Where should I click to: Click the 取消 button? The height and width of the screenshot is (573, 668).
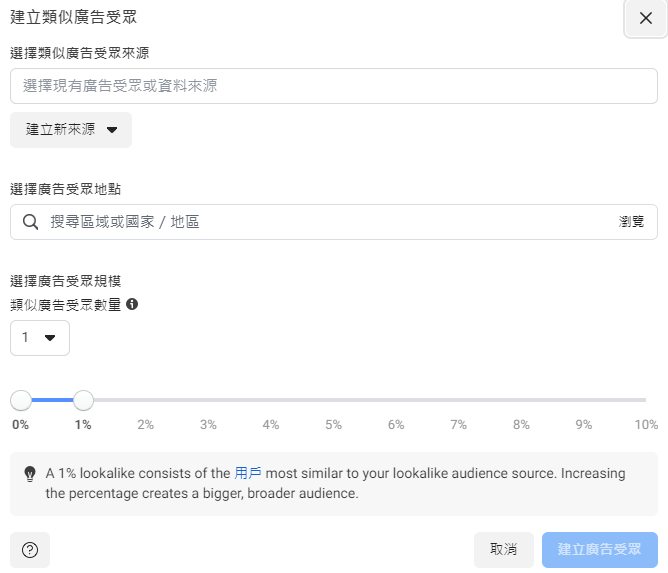coord(504,550)
